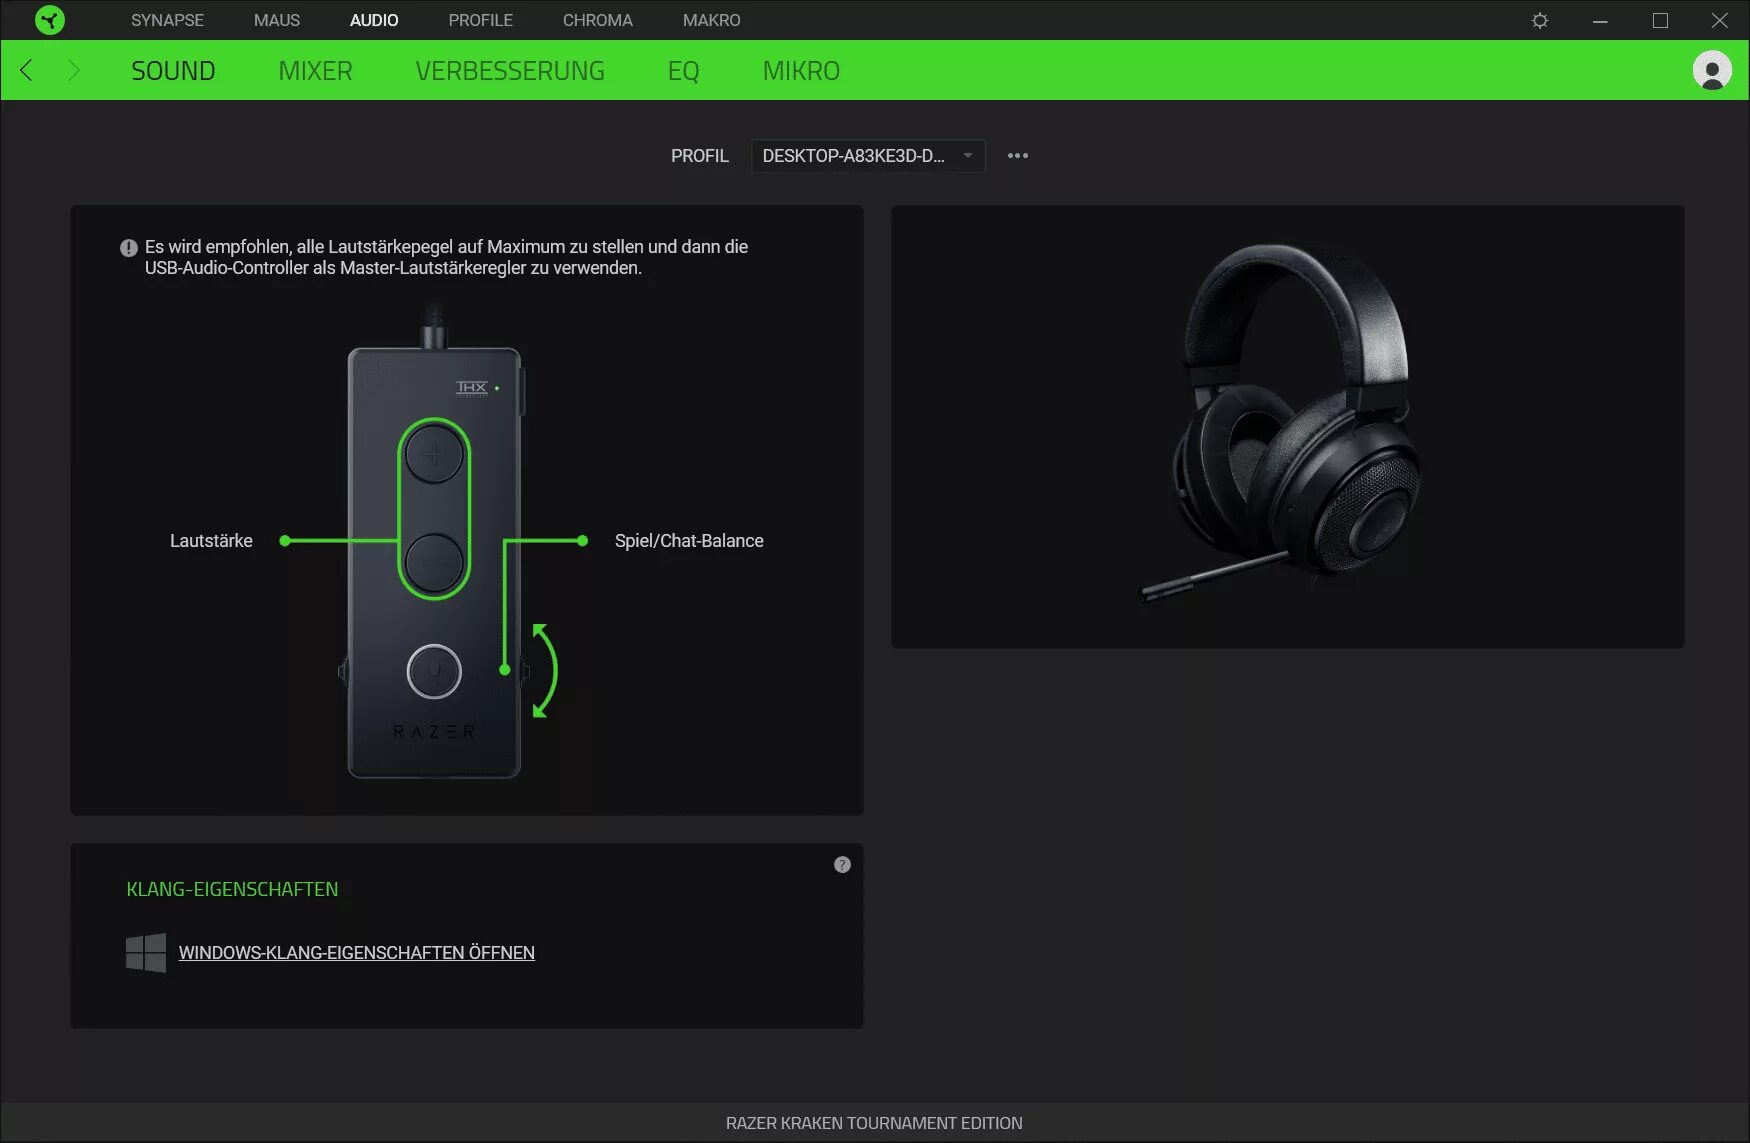Viewport: 1750px width, 1143px height.
Task: Click the Windows logo icon
Action: tap(146, 953)
